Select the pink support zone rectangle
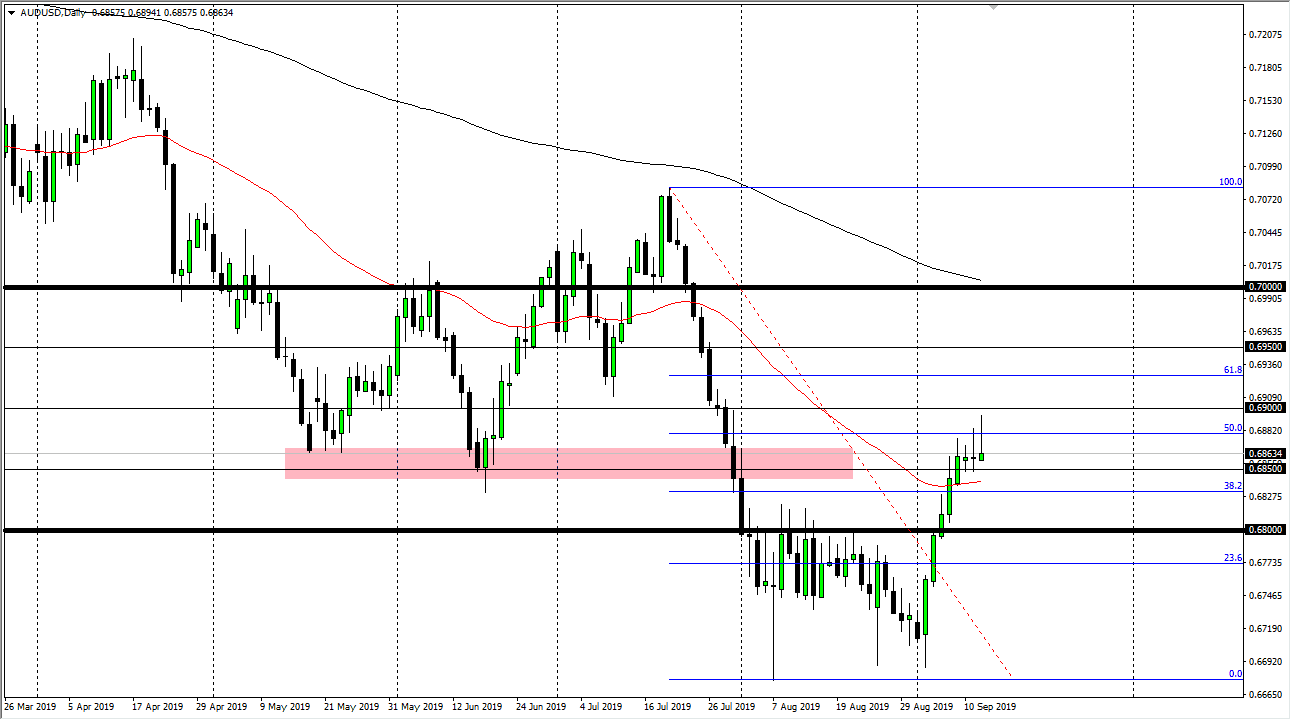Viewport: 1291px width, 720px height. (x=568, y=463)
